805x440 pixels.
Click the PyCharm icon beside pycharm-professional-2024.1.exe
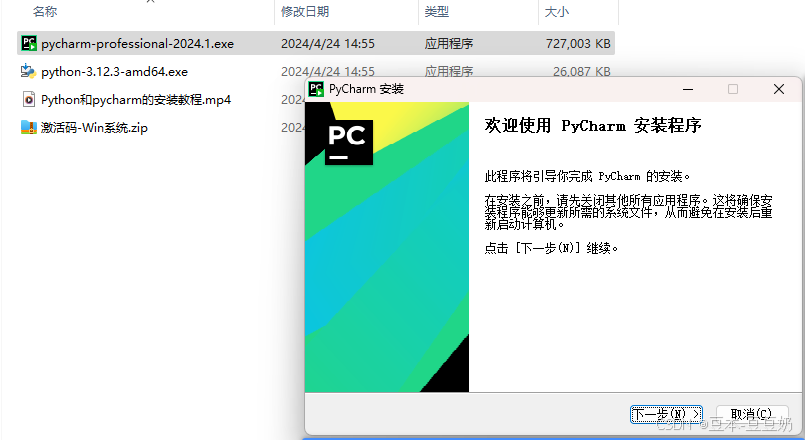point(29,44)
